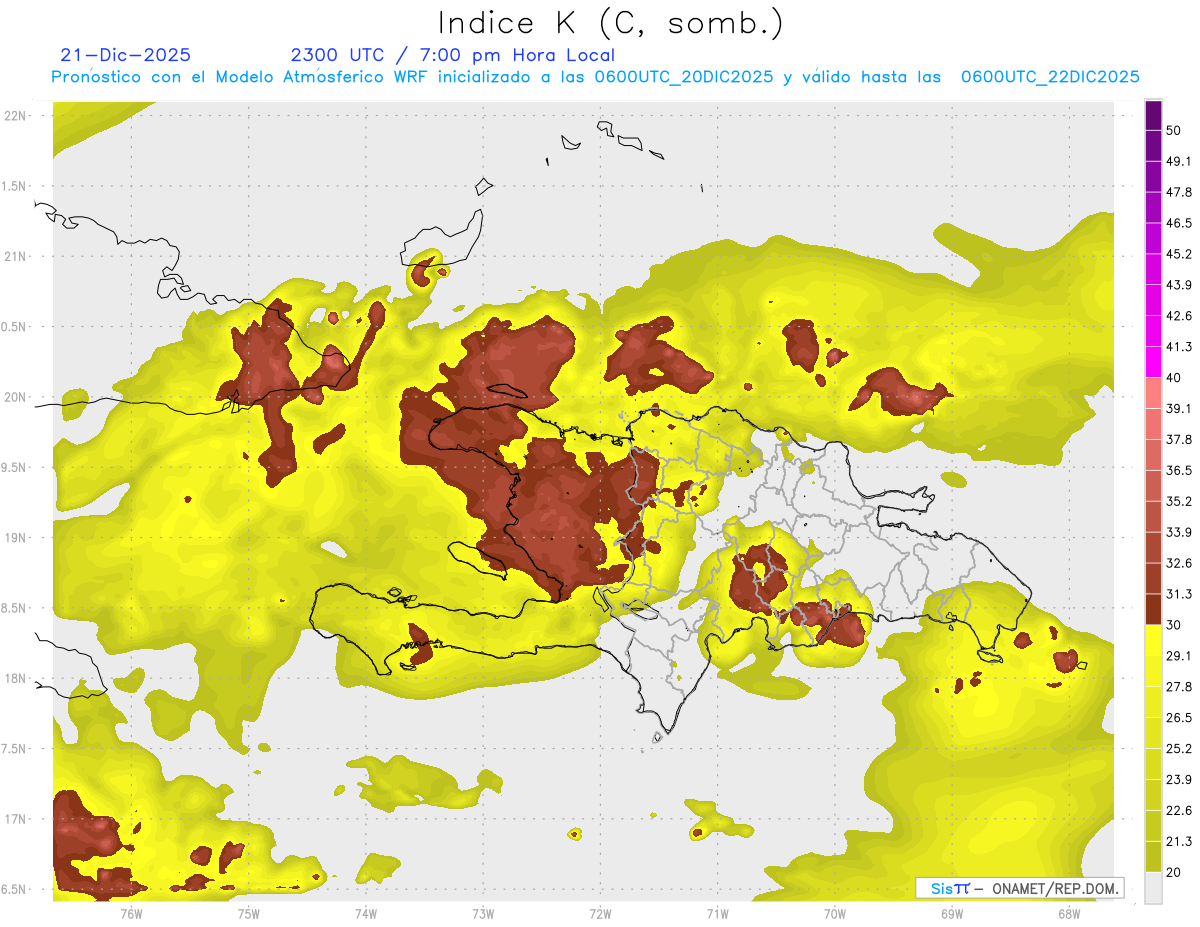Pick the dark brown segment between 30 and 31.3
1200x927 pixels.
(x=1153, y=609)
